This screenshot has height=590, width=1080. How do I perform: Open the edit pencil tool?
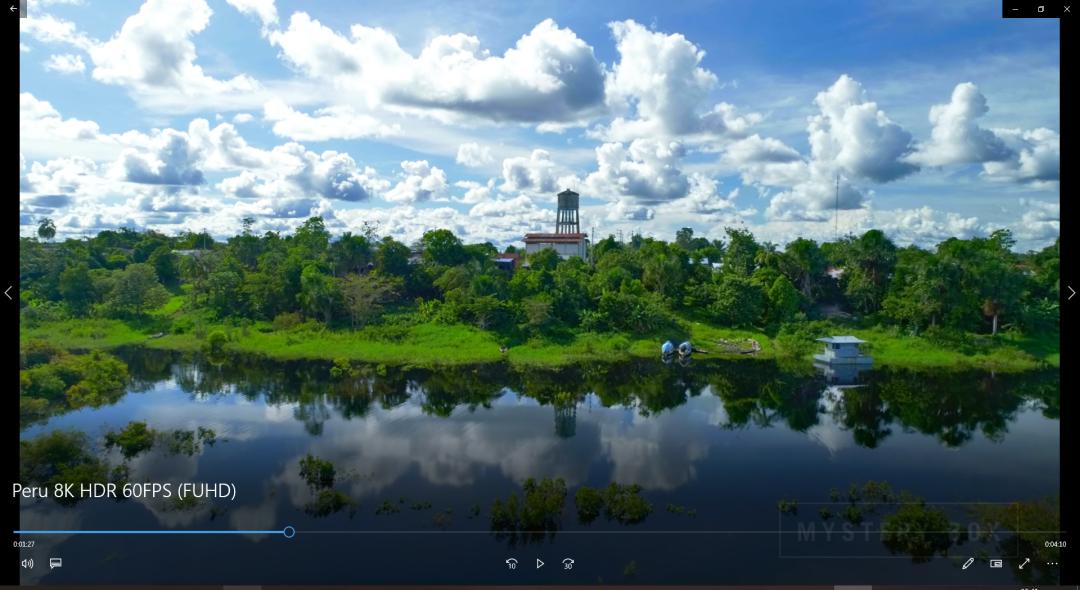968,563
